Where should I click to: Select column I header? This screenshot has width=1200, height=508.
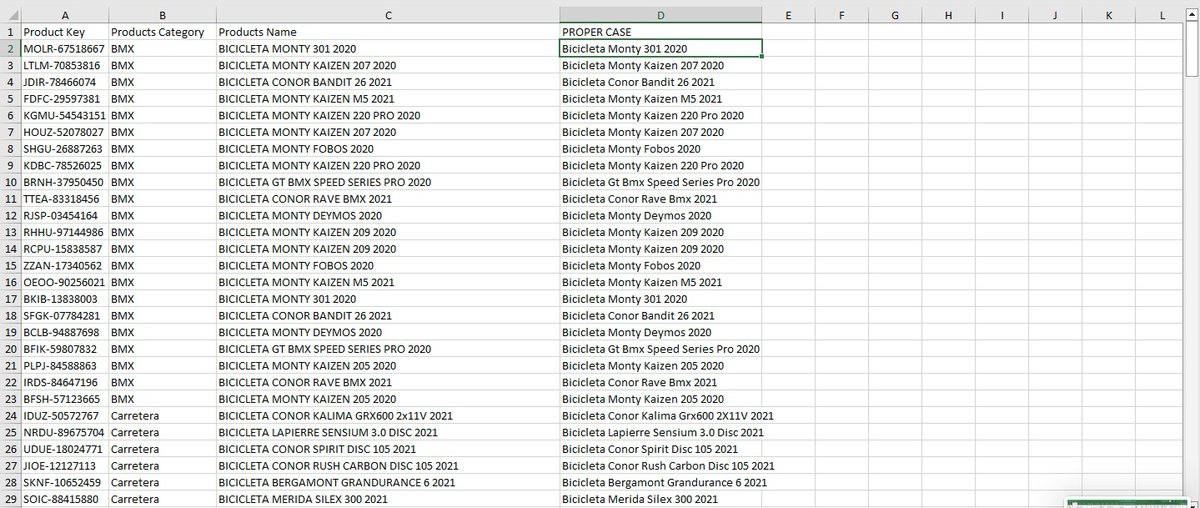coord(1003,15)
